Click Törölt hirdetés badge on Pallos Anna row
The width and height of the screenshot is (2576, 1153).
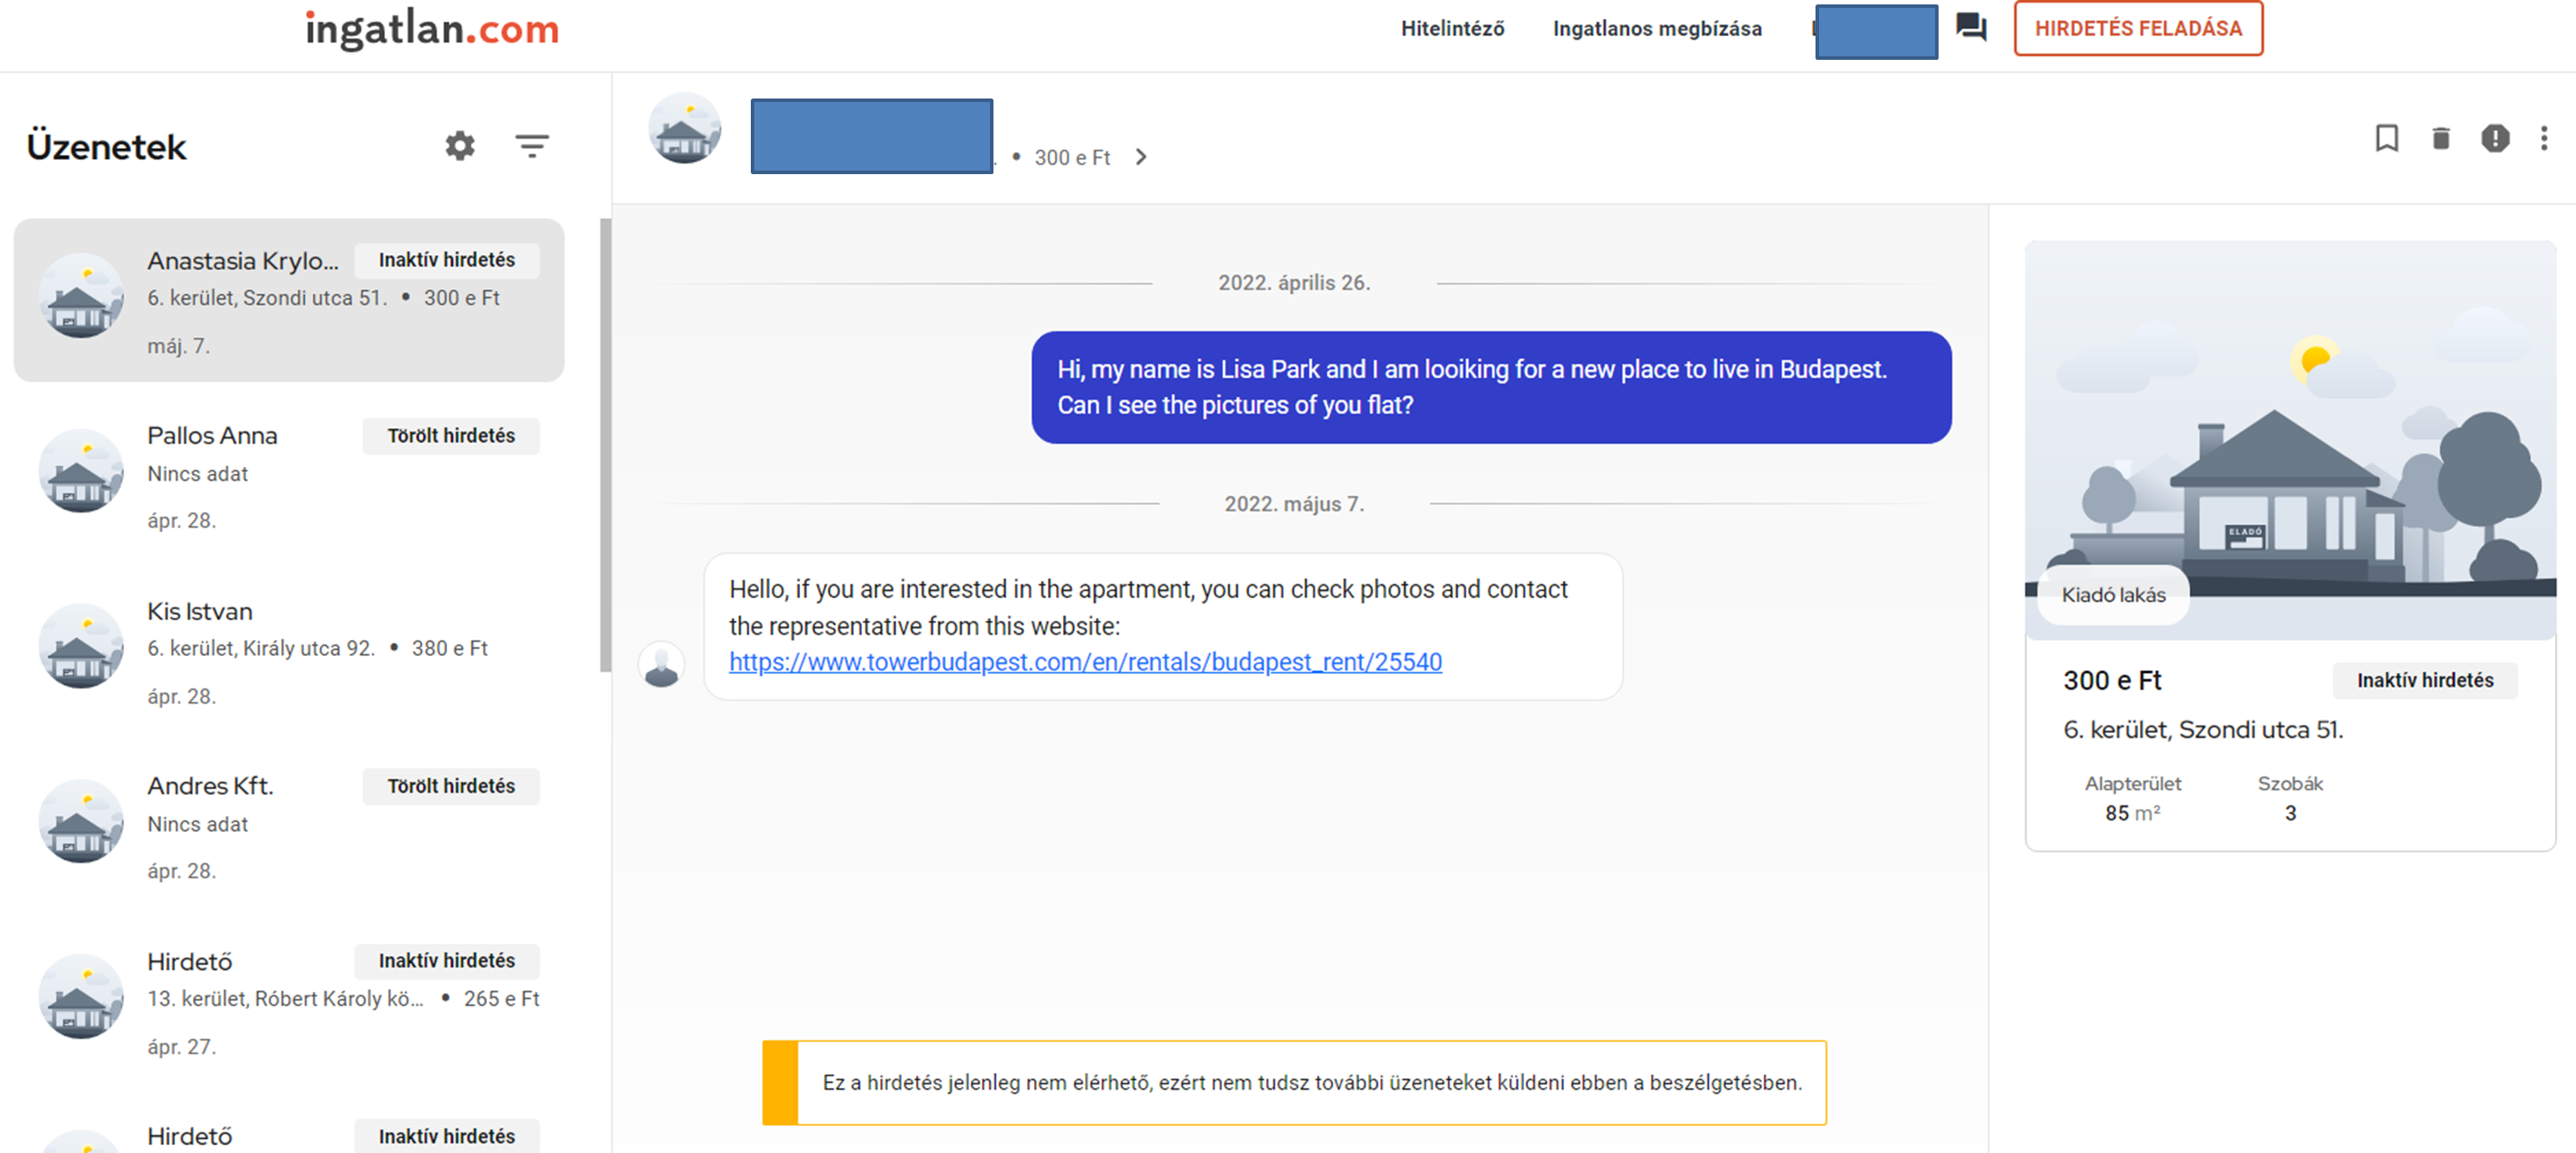point(451,436)
